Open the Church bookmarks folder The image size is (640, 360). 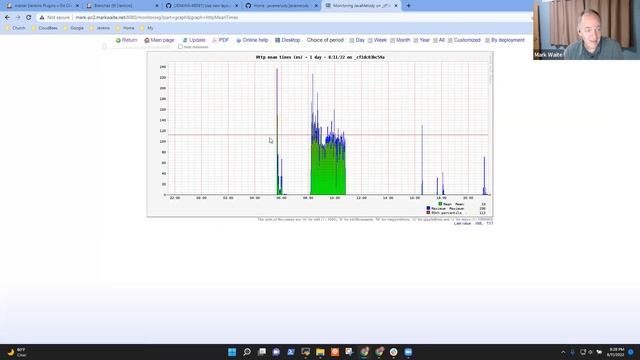pyautogui.click(x=15, y=28)
